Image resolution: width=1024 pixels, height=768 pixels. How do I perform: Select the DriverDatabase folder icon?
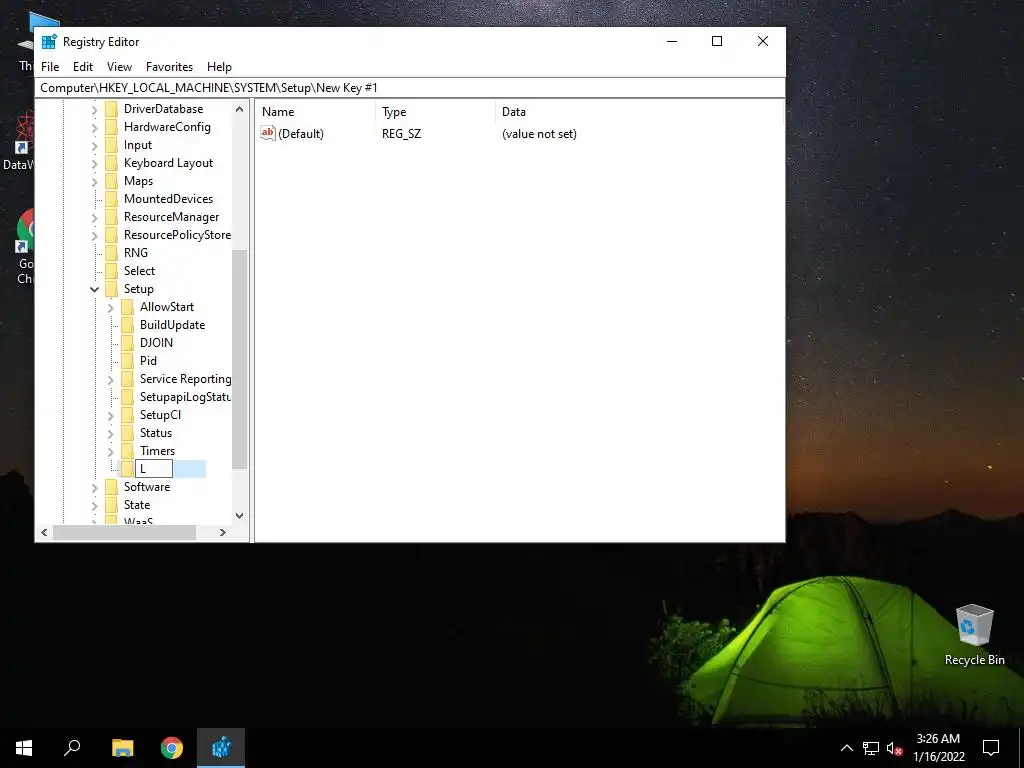(112, 108)
